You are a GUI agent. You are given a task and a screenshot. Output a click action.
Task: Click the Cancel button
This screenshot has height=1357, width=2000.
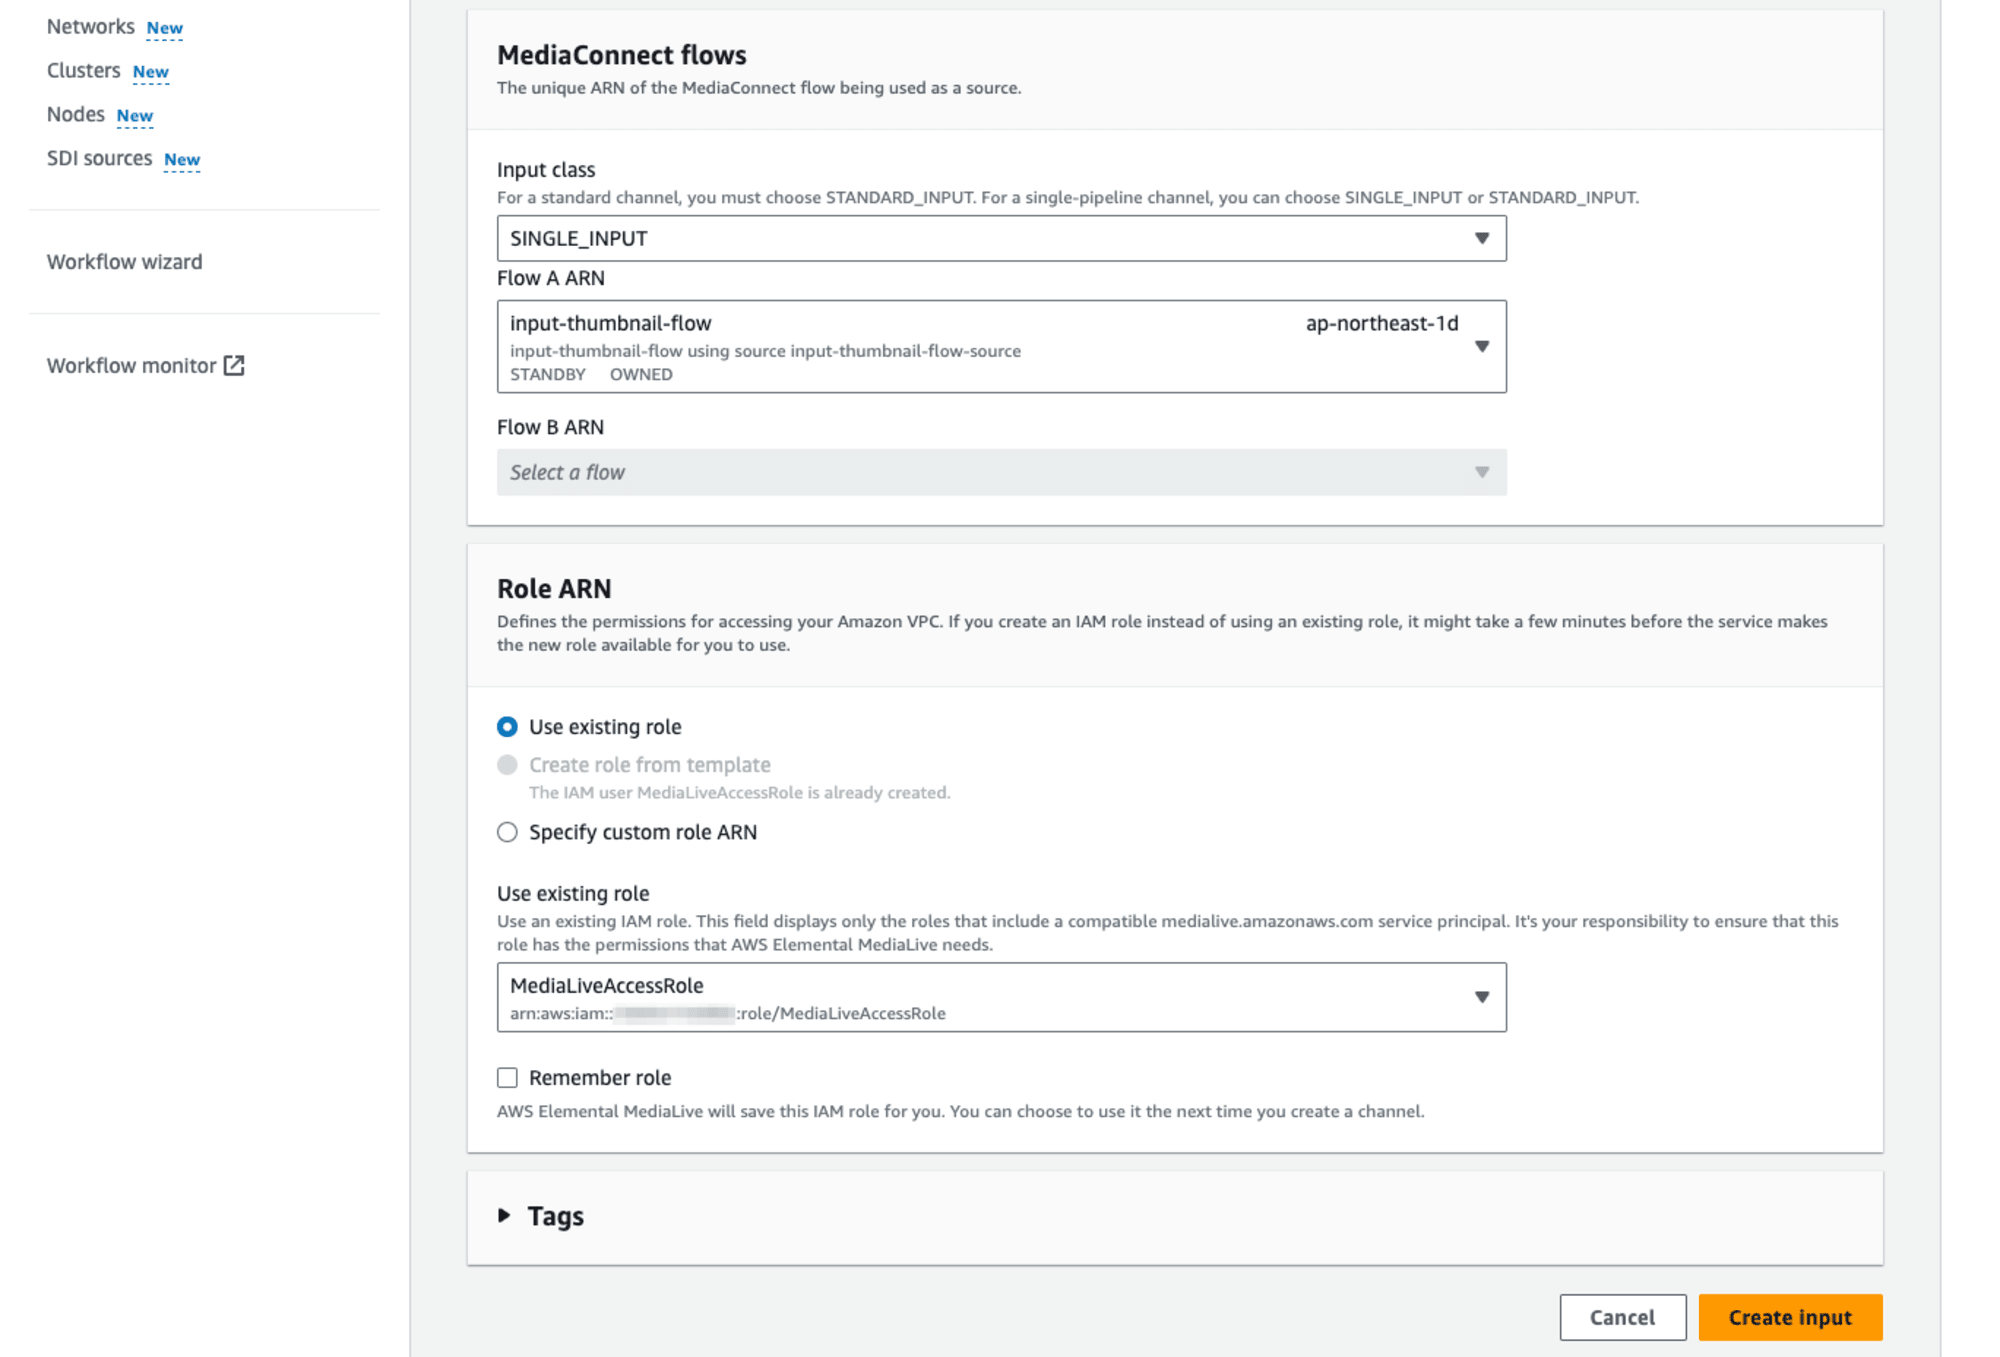tap(1622, 1317)
